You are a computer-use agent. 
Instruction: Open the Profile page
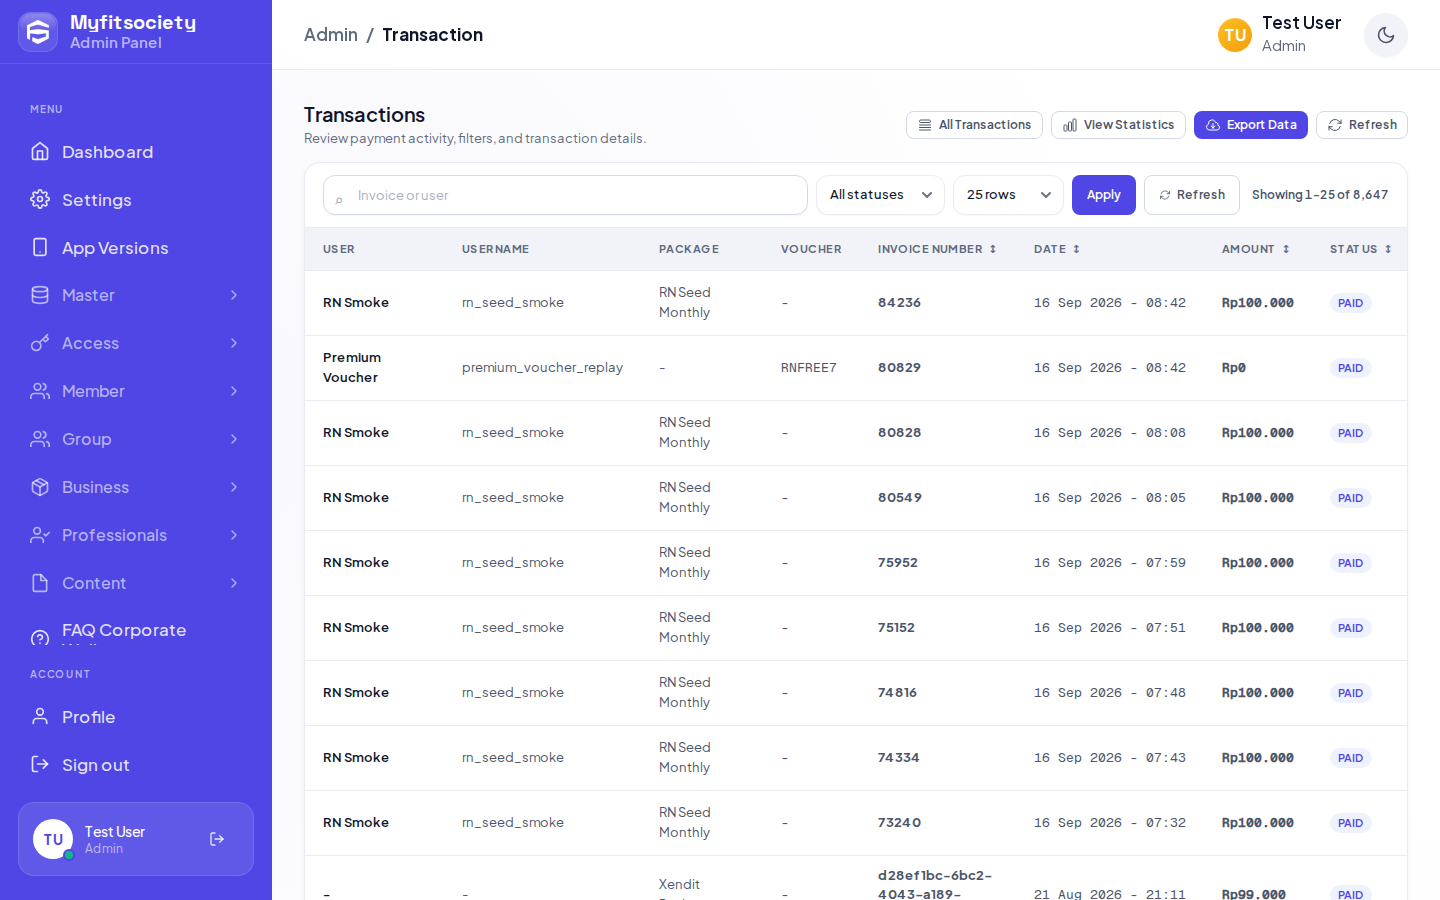(136, 717)
